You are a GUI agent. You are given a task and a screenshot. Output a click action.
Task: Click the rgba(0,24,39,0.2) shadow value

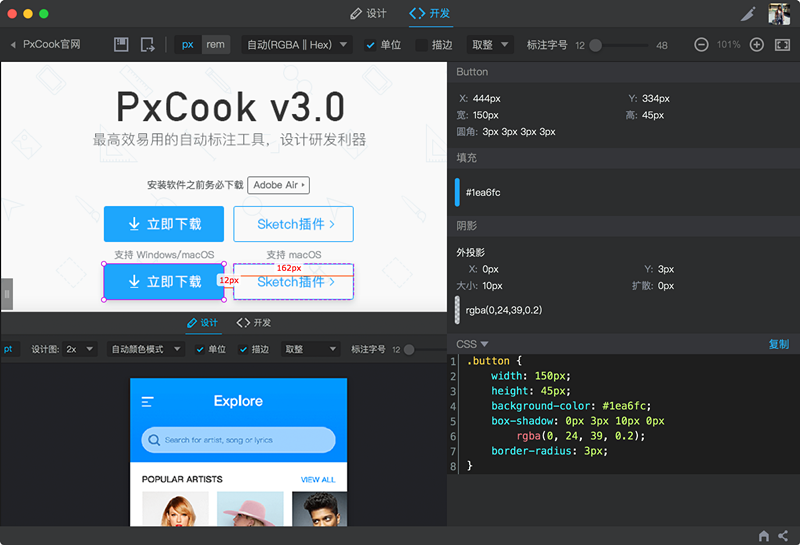[x=504, y=310]
